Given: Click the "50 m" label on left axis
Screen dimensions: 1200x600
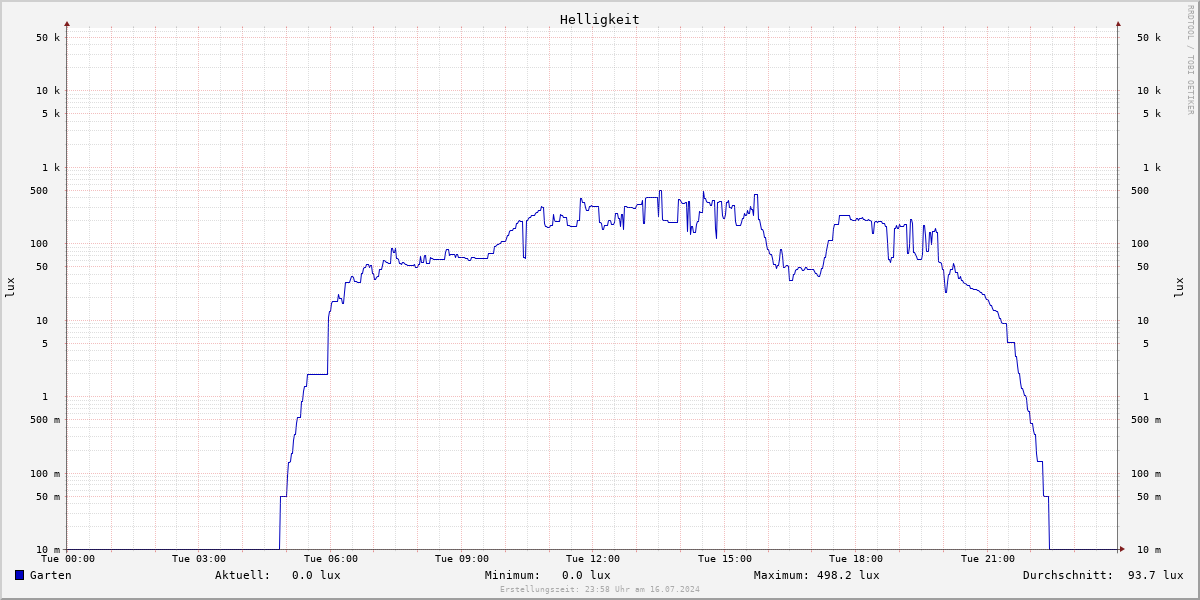Looking at the screenshot, I should coord(48,497).
